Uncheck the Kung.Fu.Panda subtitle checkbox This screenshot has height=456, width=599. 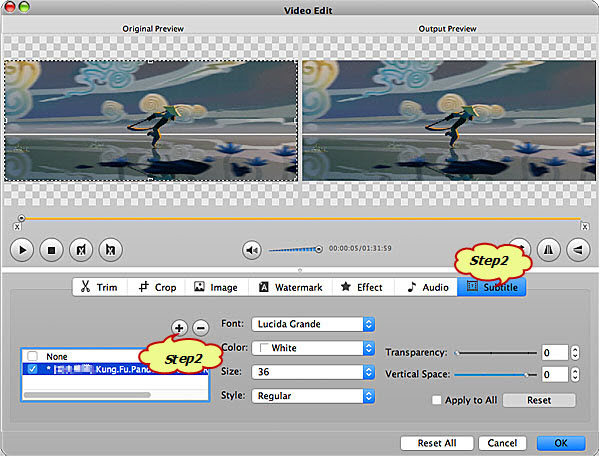tap(32, 369)
